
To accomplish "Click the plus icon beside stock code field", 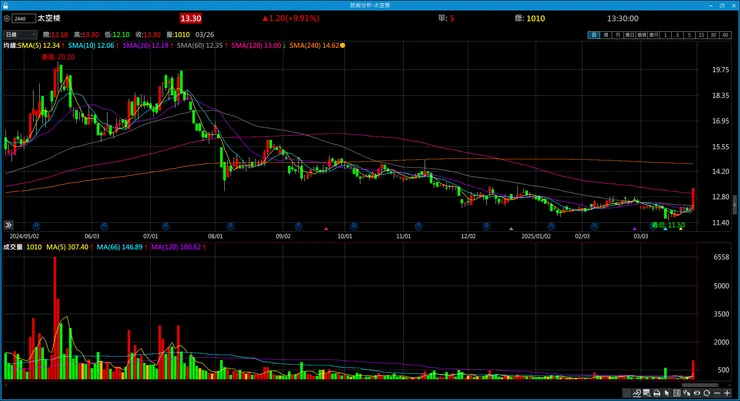I will (7, 18).
